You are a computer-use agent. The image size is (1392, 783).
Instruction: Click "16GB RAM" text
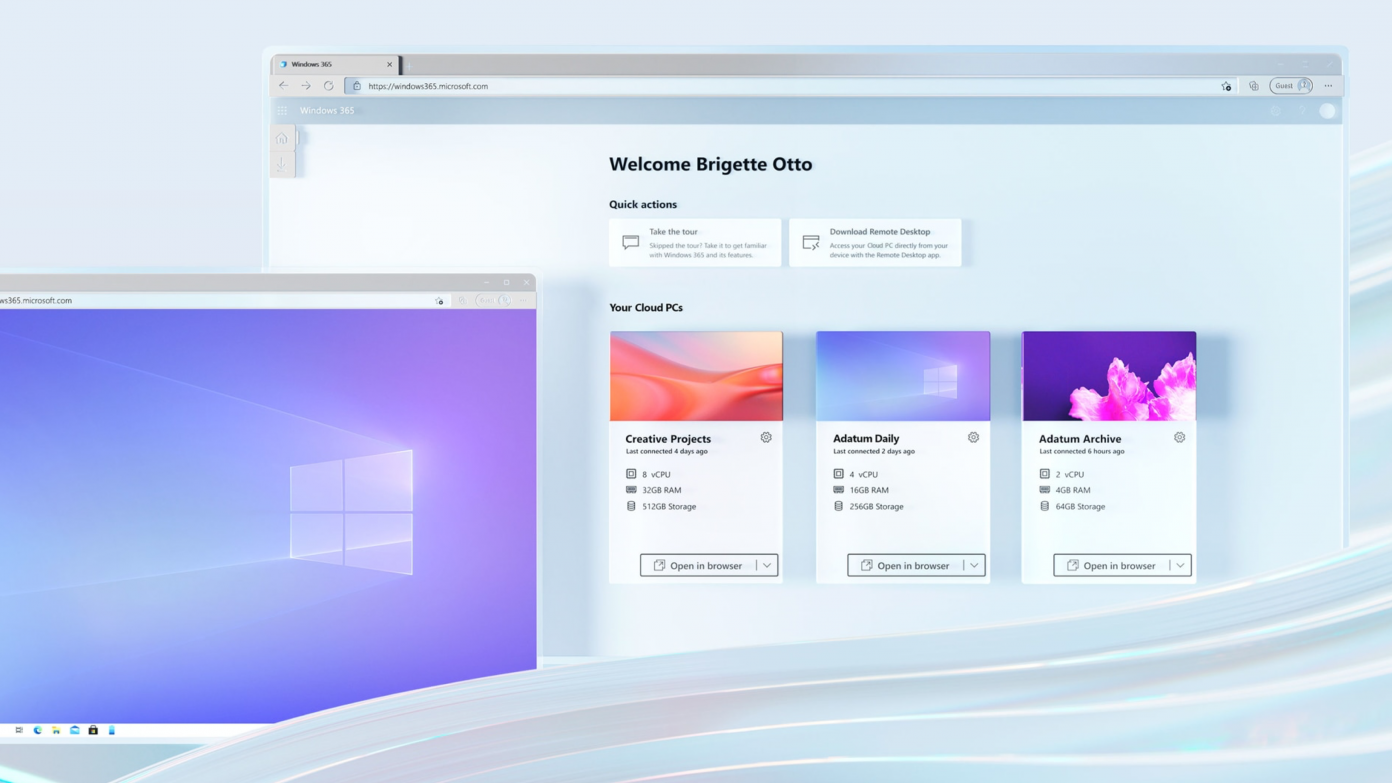(x=869, y=490)
